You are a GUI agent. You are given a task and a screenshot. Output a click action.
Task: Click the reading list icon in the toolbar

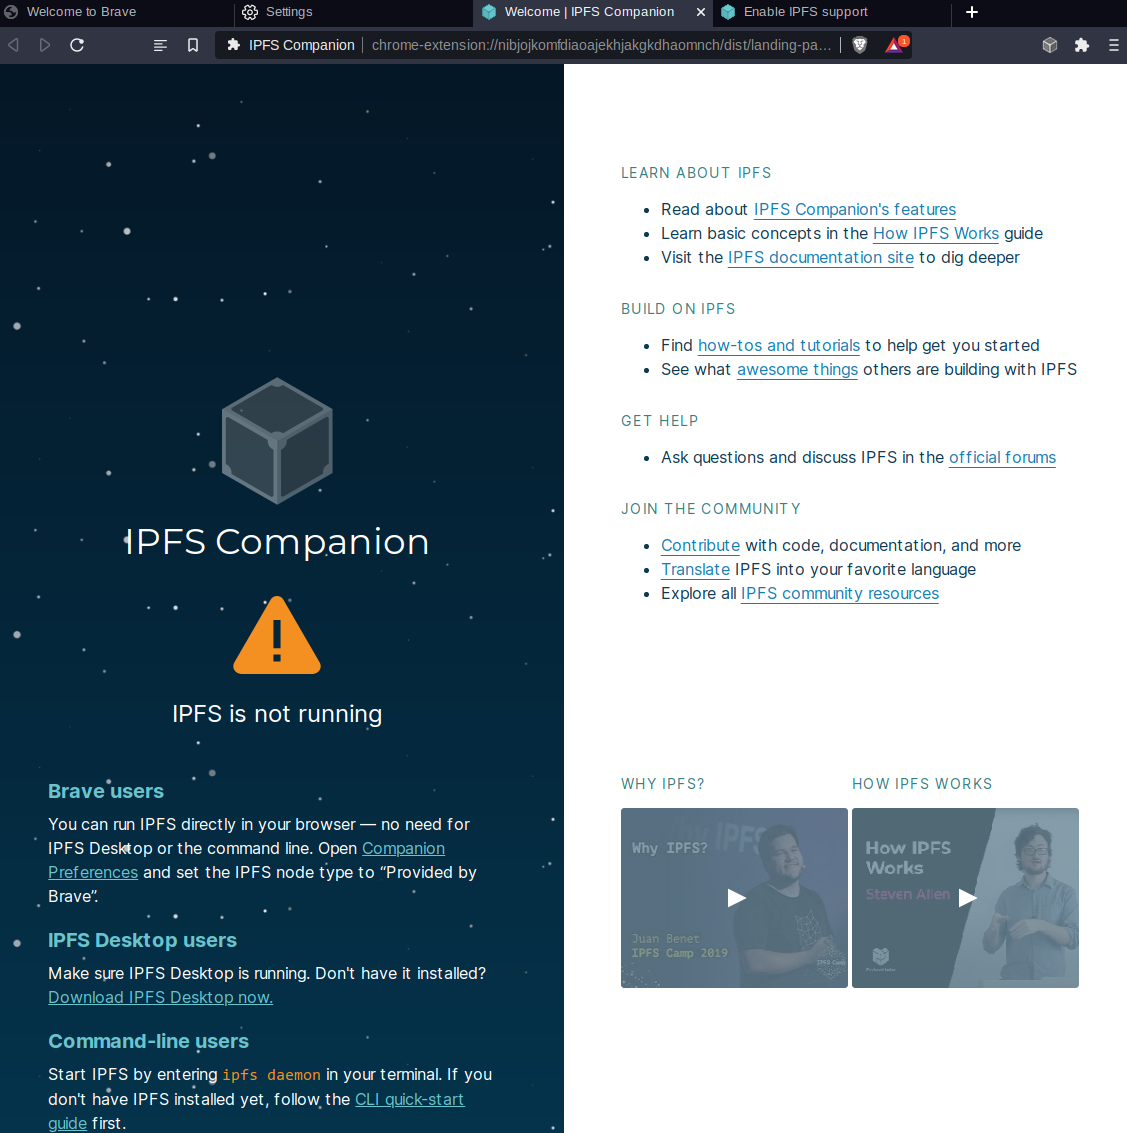coord(160,44)
